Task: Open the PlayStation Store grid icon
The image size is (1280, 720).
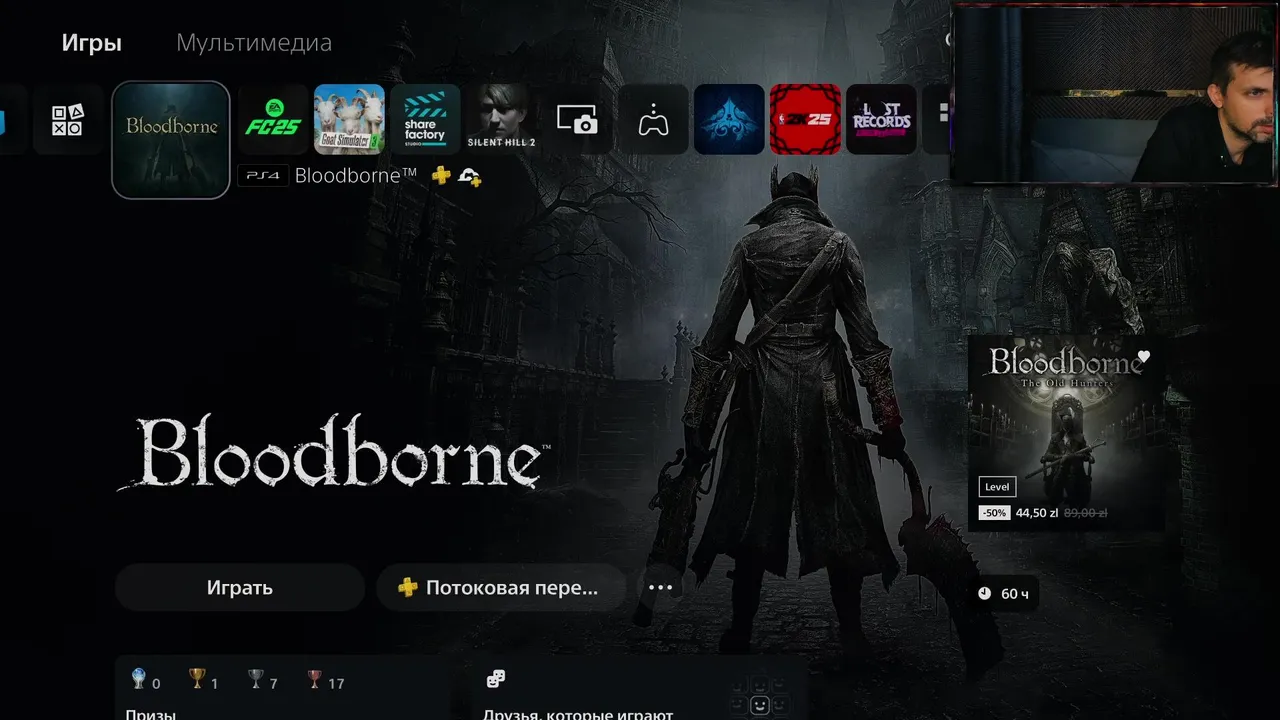Action: click(x=68, y=120)
